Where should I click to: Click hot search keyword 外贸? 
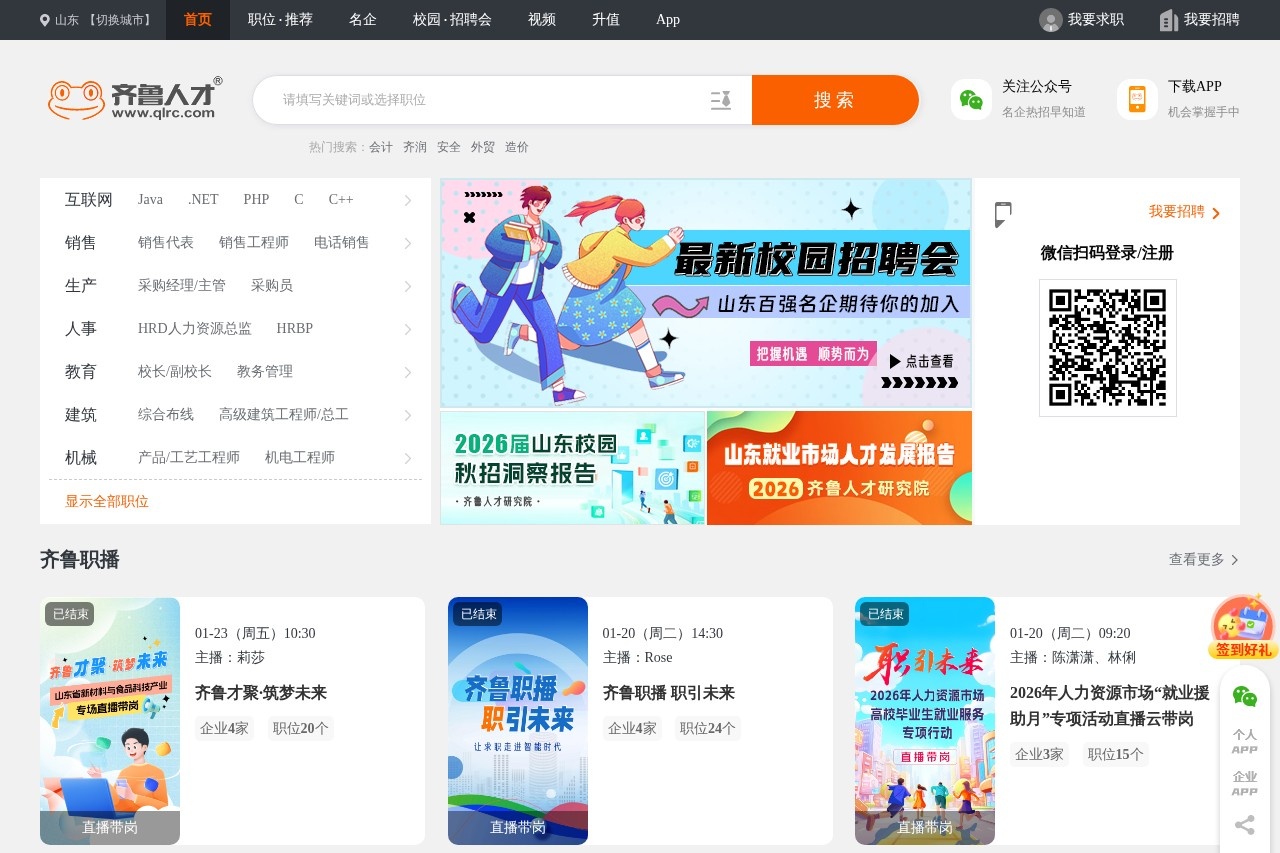(483, 147)
